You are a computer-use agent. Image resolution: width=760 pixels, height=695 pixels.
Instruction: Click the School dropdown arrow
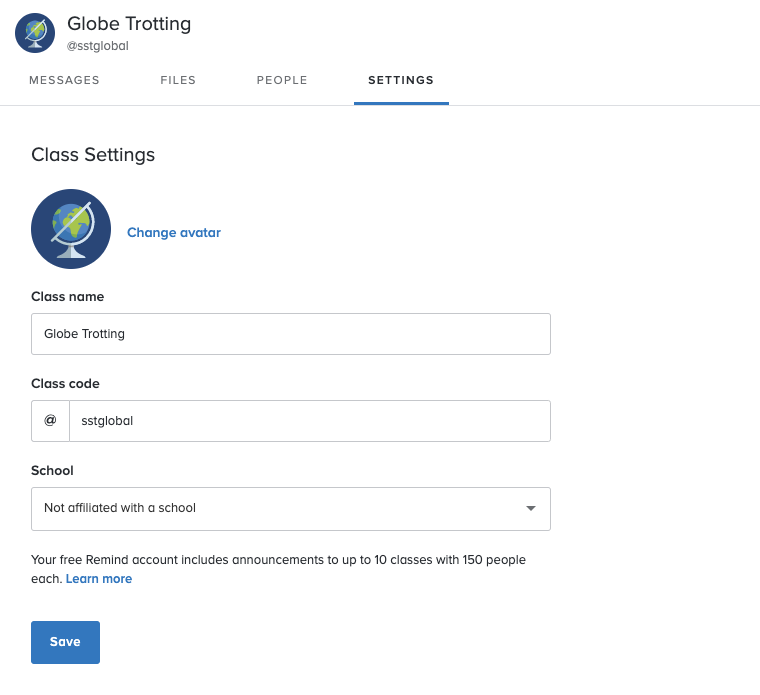(x=531, y=508)
